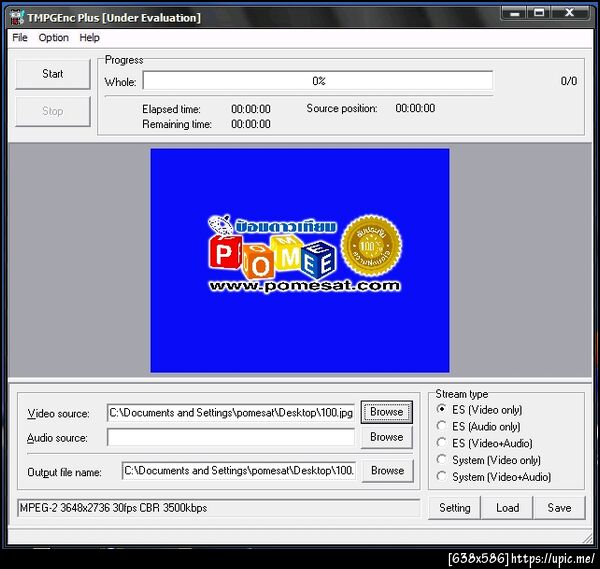Open the Help menu
Viewport: 600px width, 569px height.
(x=90, y=37)
